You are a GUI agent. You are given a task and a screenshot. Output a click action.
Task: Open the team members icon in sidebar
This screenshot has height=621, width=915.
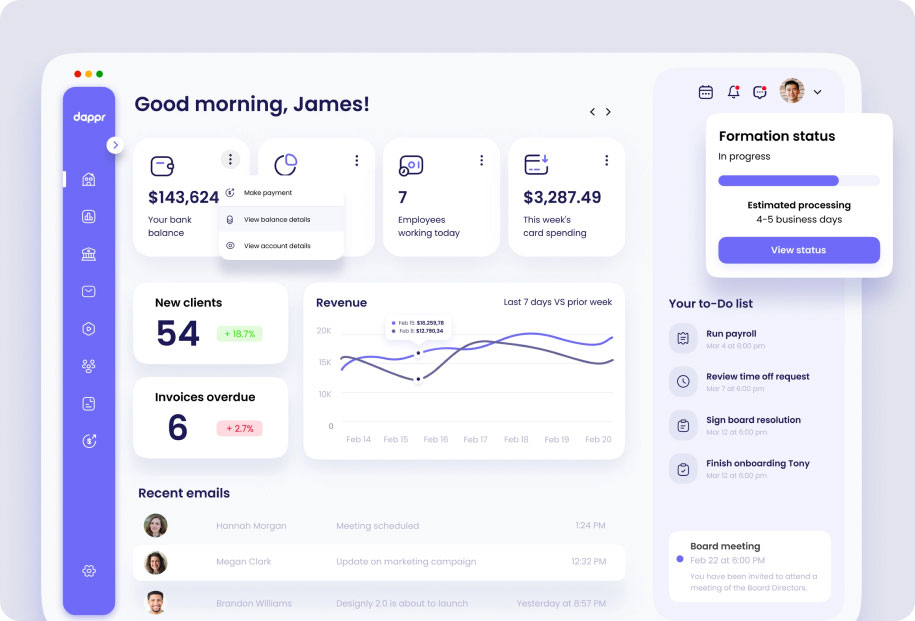click(89, 366)
